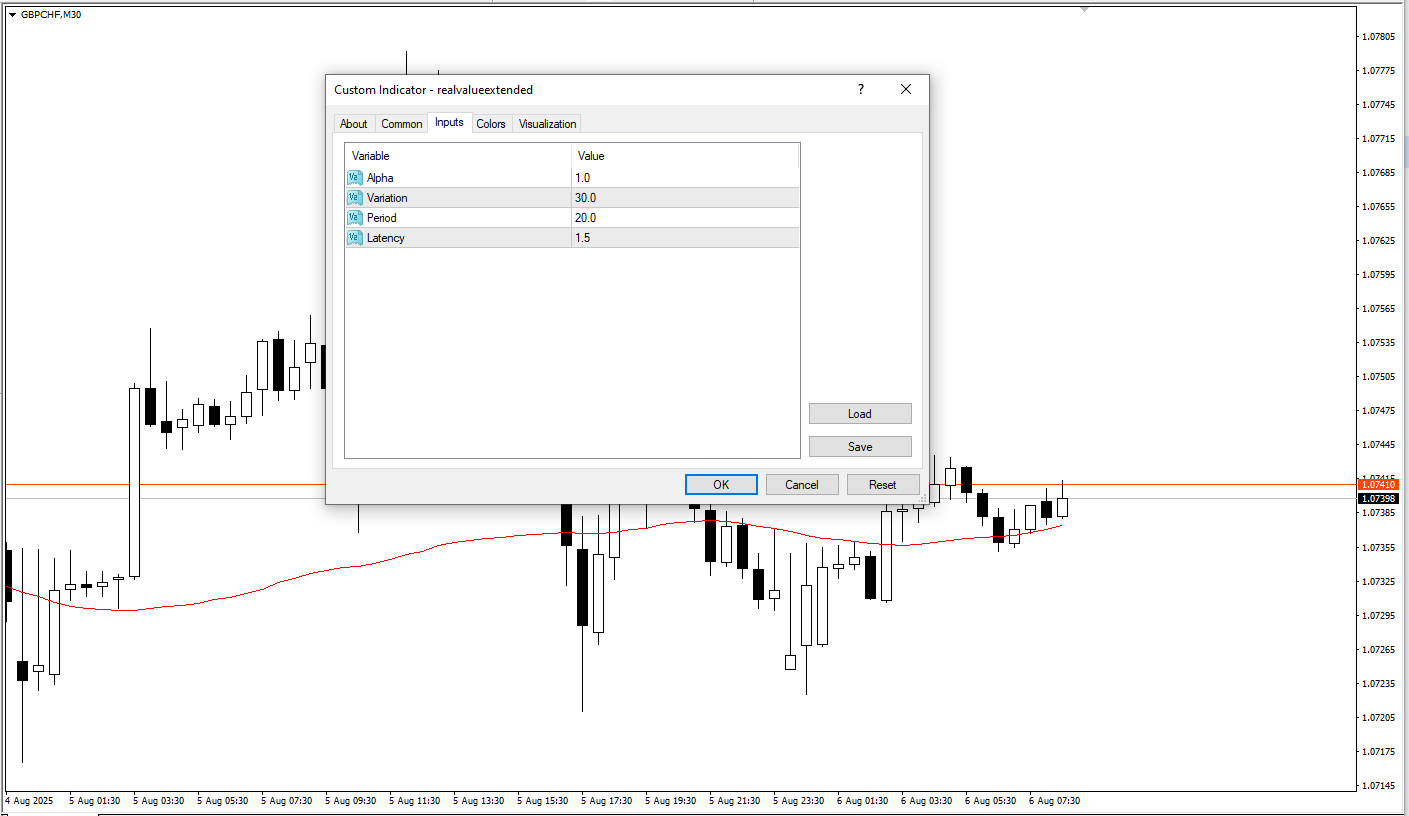Screen dimensions: 1409x816
Task: Open the Common tab
Action: tap(402, 124)
